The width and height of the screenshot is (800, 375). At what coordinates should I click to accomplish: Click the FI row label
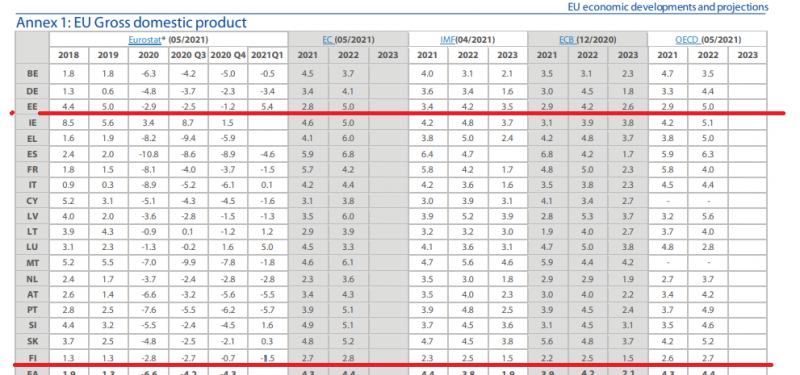(32, 357)
